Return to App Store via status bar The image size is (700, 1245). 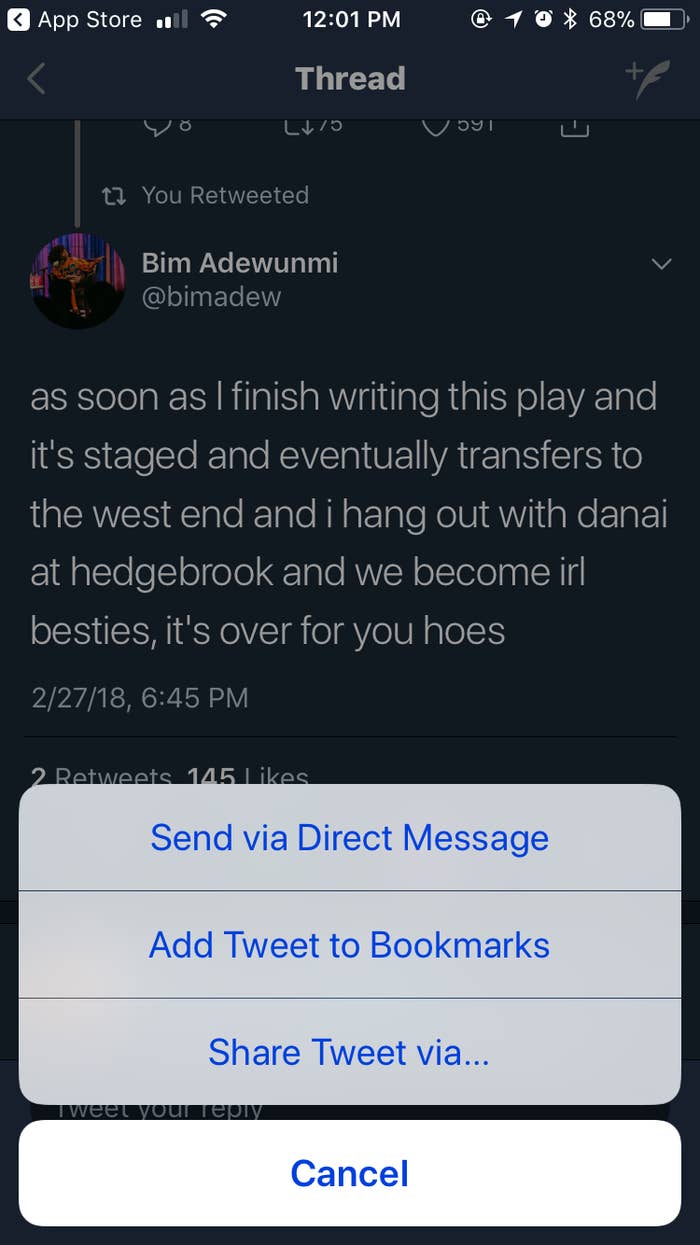(x=74, y=19)
